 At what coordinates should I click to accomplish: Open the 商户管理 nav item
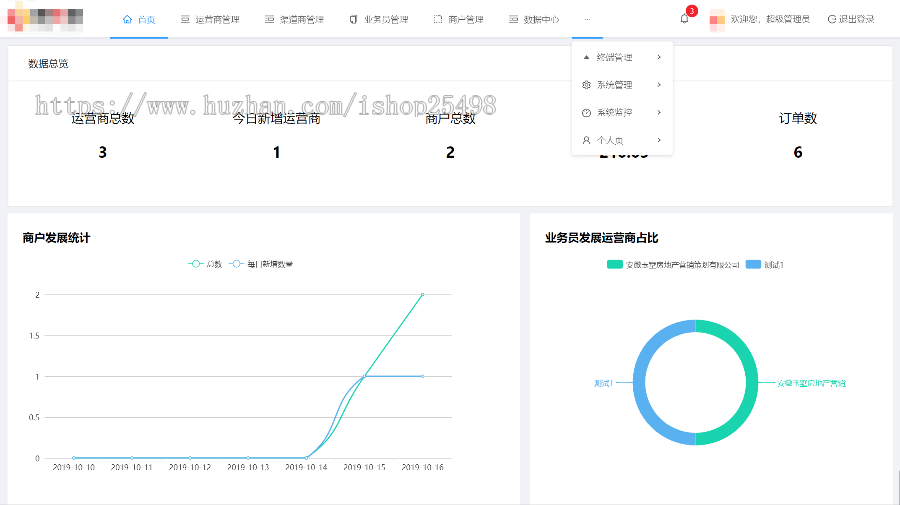tap(458, 20)
